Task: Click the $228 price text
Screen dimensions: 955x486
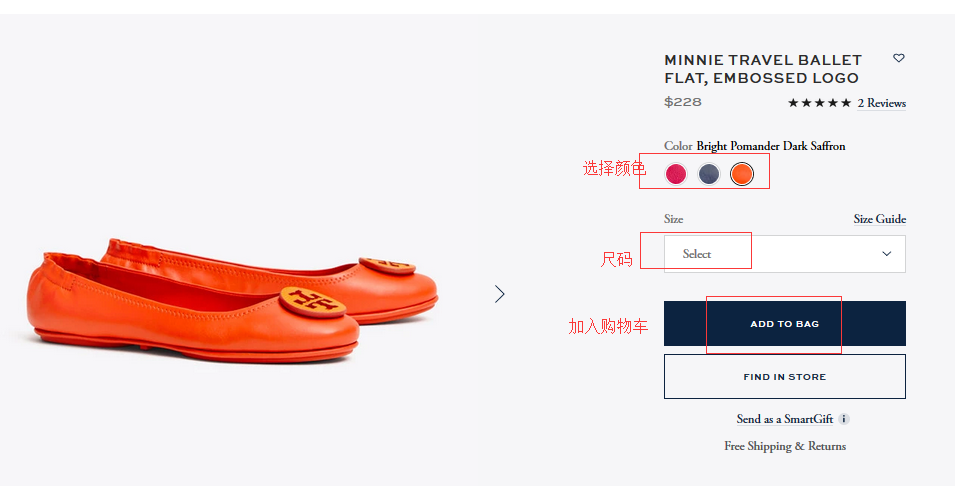Action: [683, 102]
